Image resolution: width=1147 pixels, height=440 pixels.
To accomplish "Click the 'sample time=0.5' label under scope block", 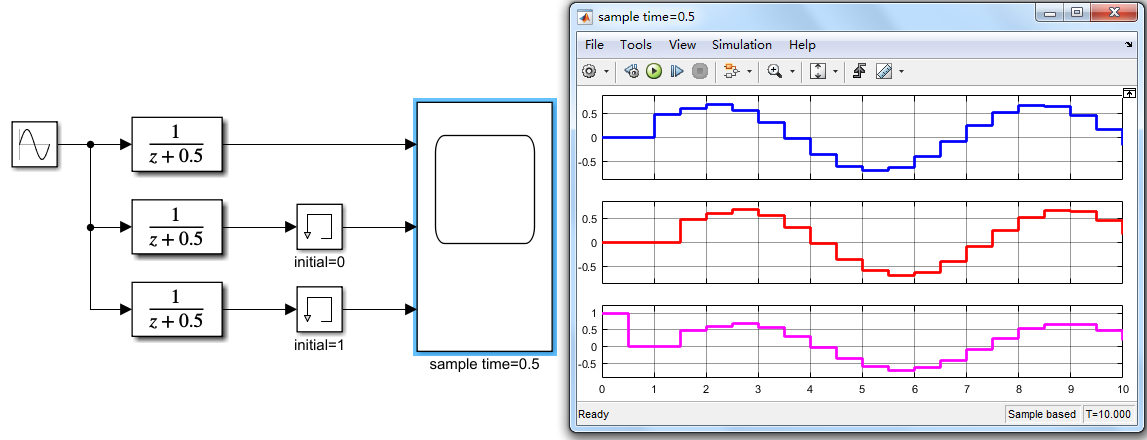I will (x=484, y=364).
